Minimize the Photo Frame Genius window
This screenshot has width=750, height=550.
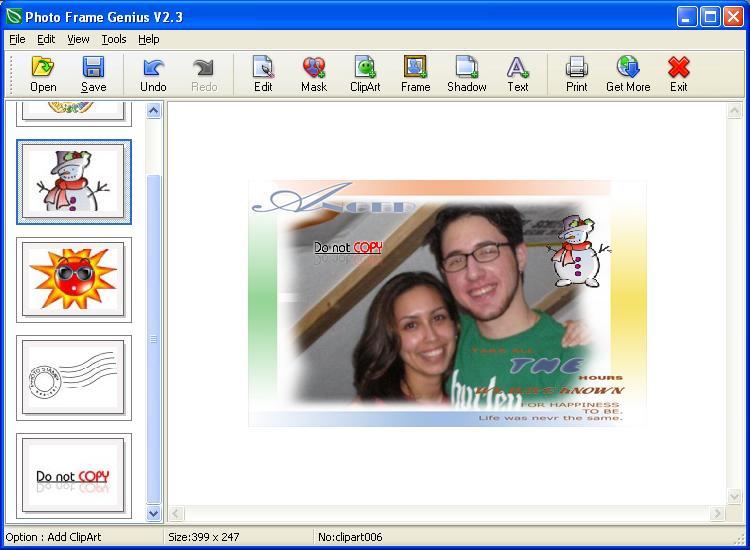coord(687,17)
